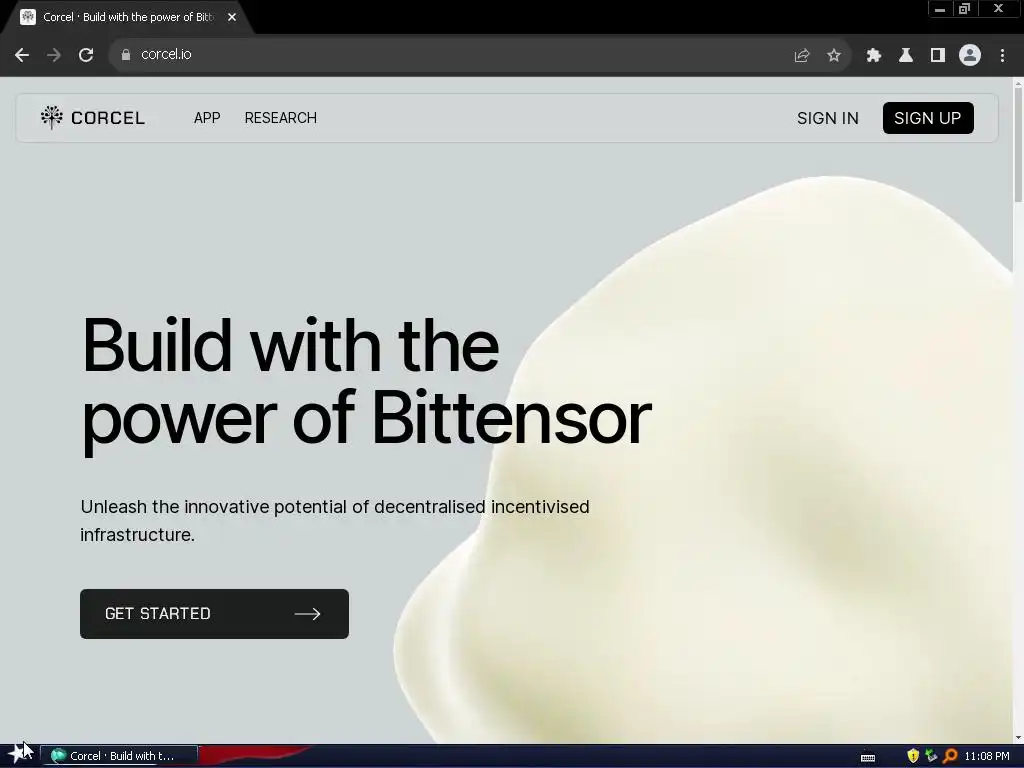Click the star start button on taskbar
Image resolution: width=1024 pixels, height=768 pixels.
(x=18, y=755)
